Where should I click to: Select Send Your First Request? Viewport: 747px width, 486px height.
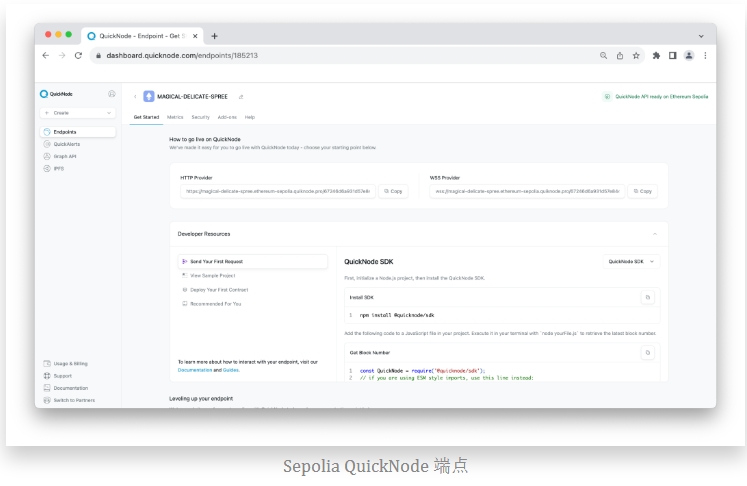tap(253, 262)
